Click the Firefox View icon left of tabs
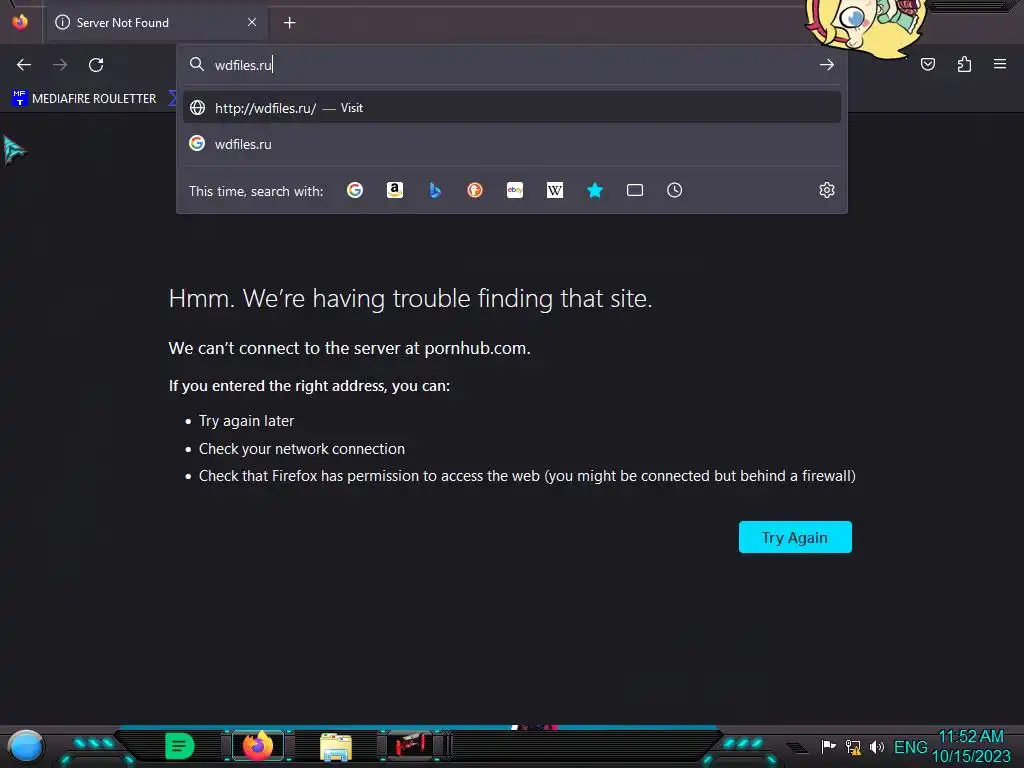 20,22
